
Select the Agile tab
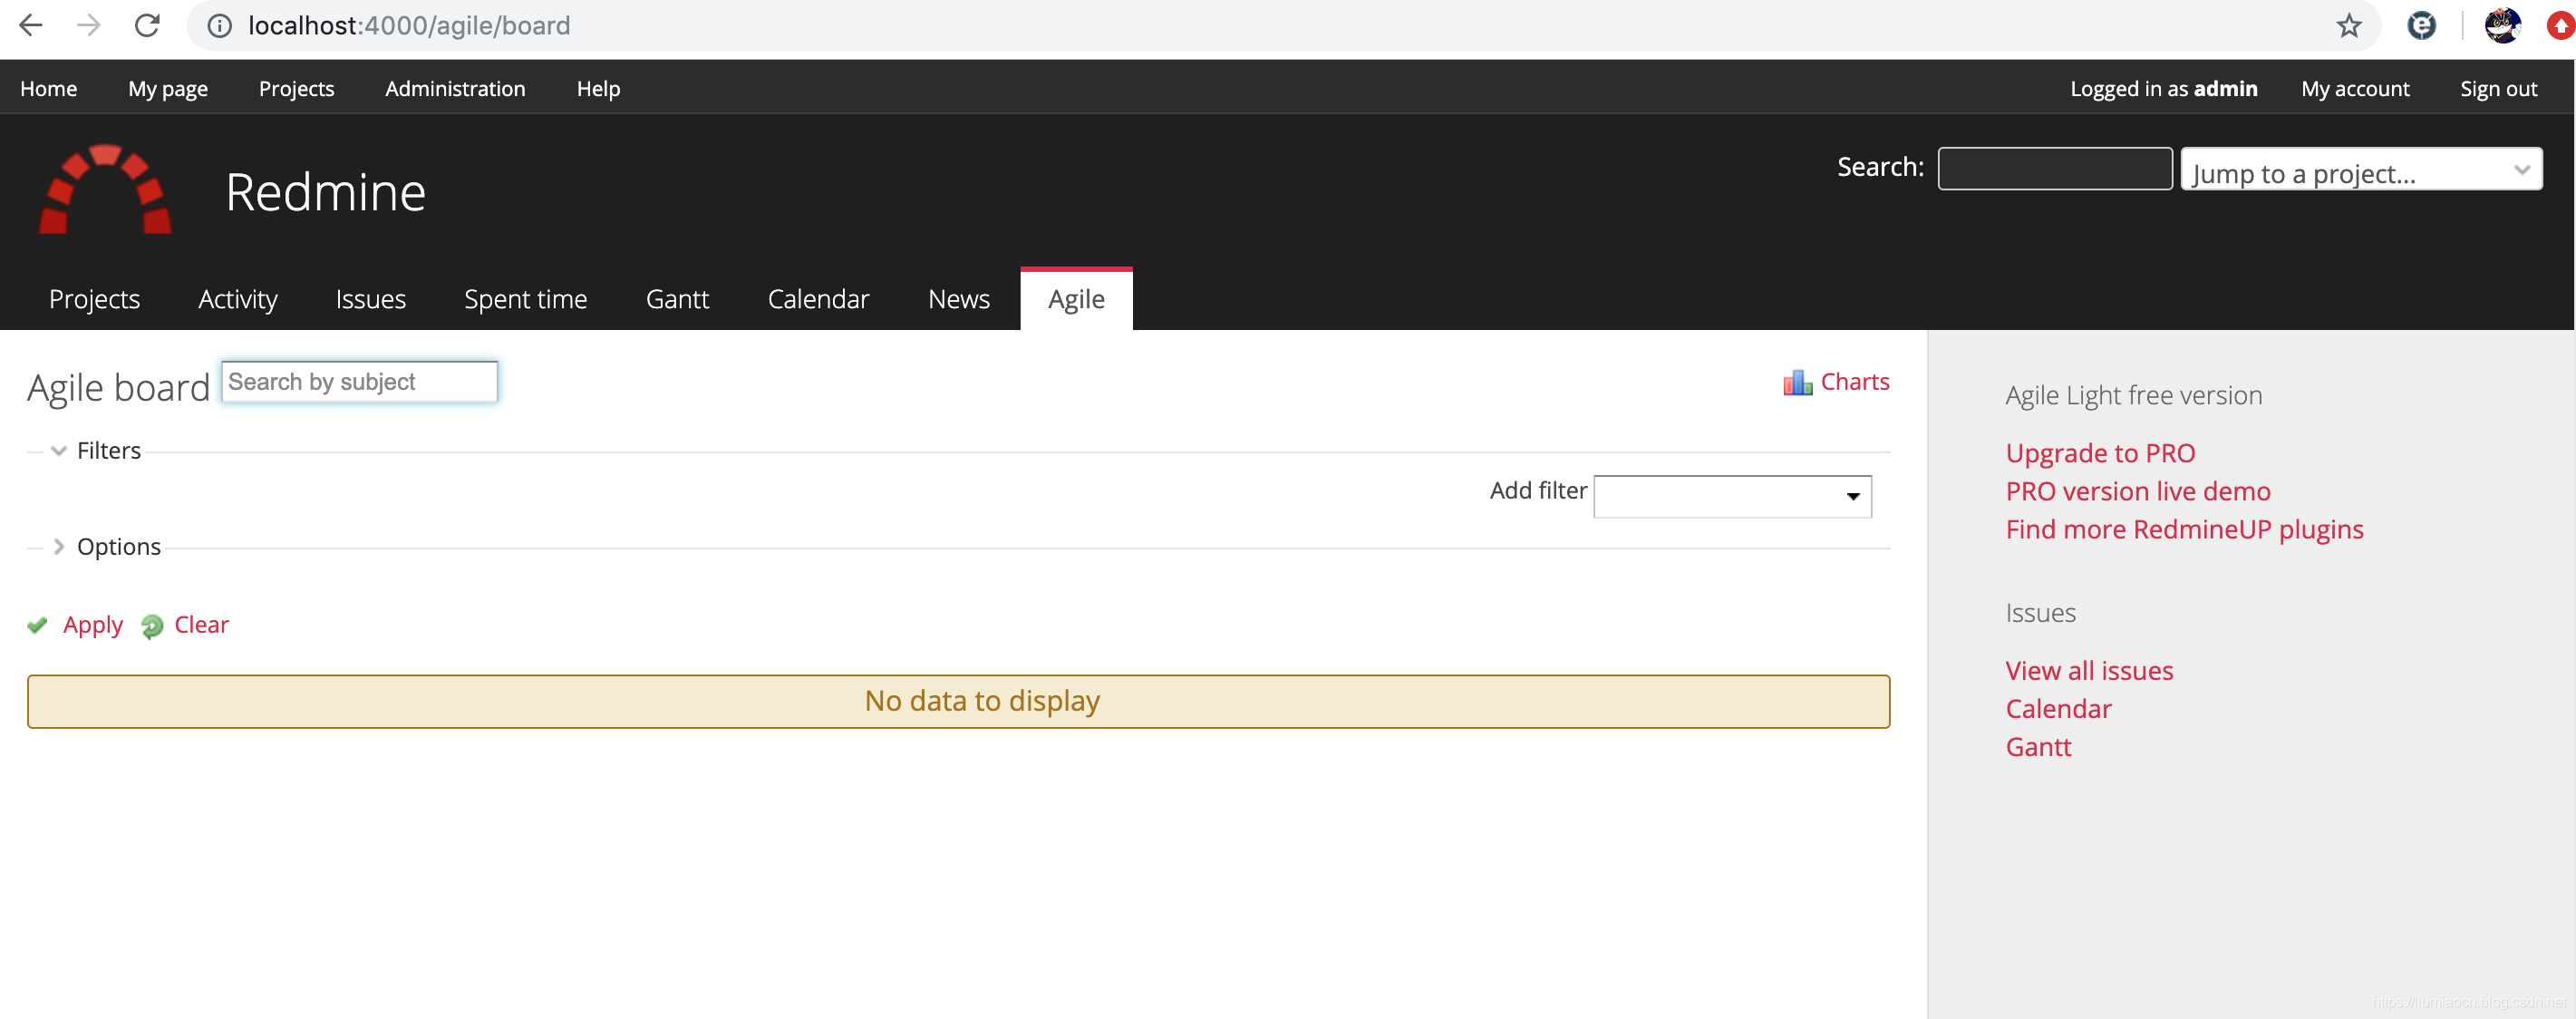(1074, 297)
